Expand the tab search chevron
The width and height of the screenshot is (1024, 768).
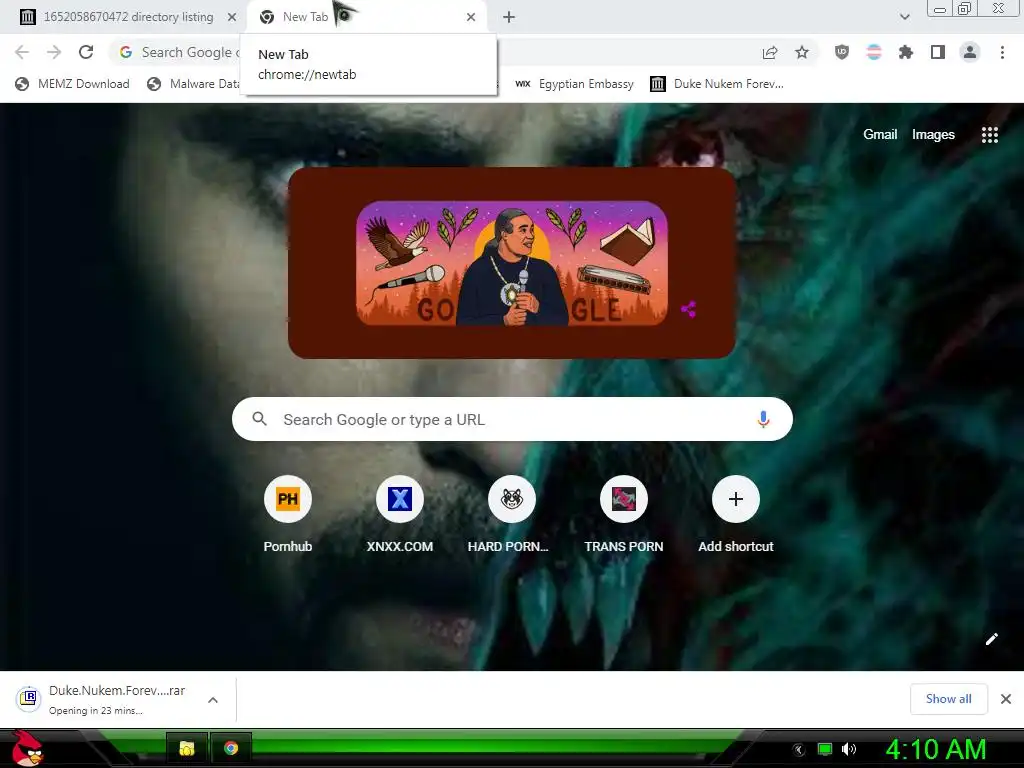point(904,17)
